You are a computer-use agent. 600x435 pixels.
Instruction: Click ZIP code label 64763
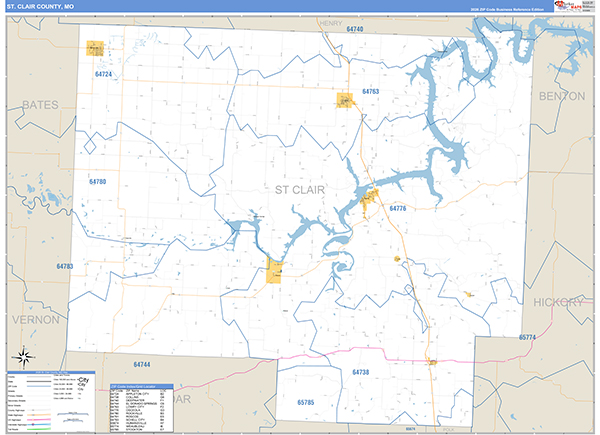[370, 91]
